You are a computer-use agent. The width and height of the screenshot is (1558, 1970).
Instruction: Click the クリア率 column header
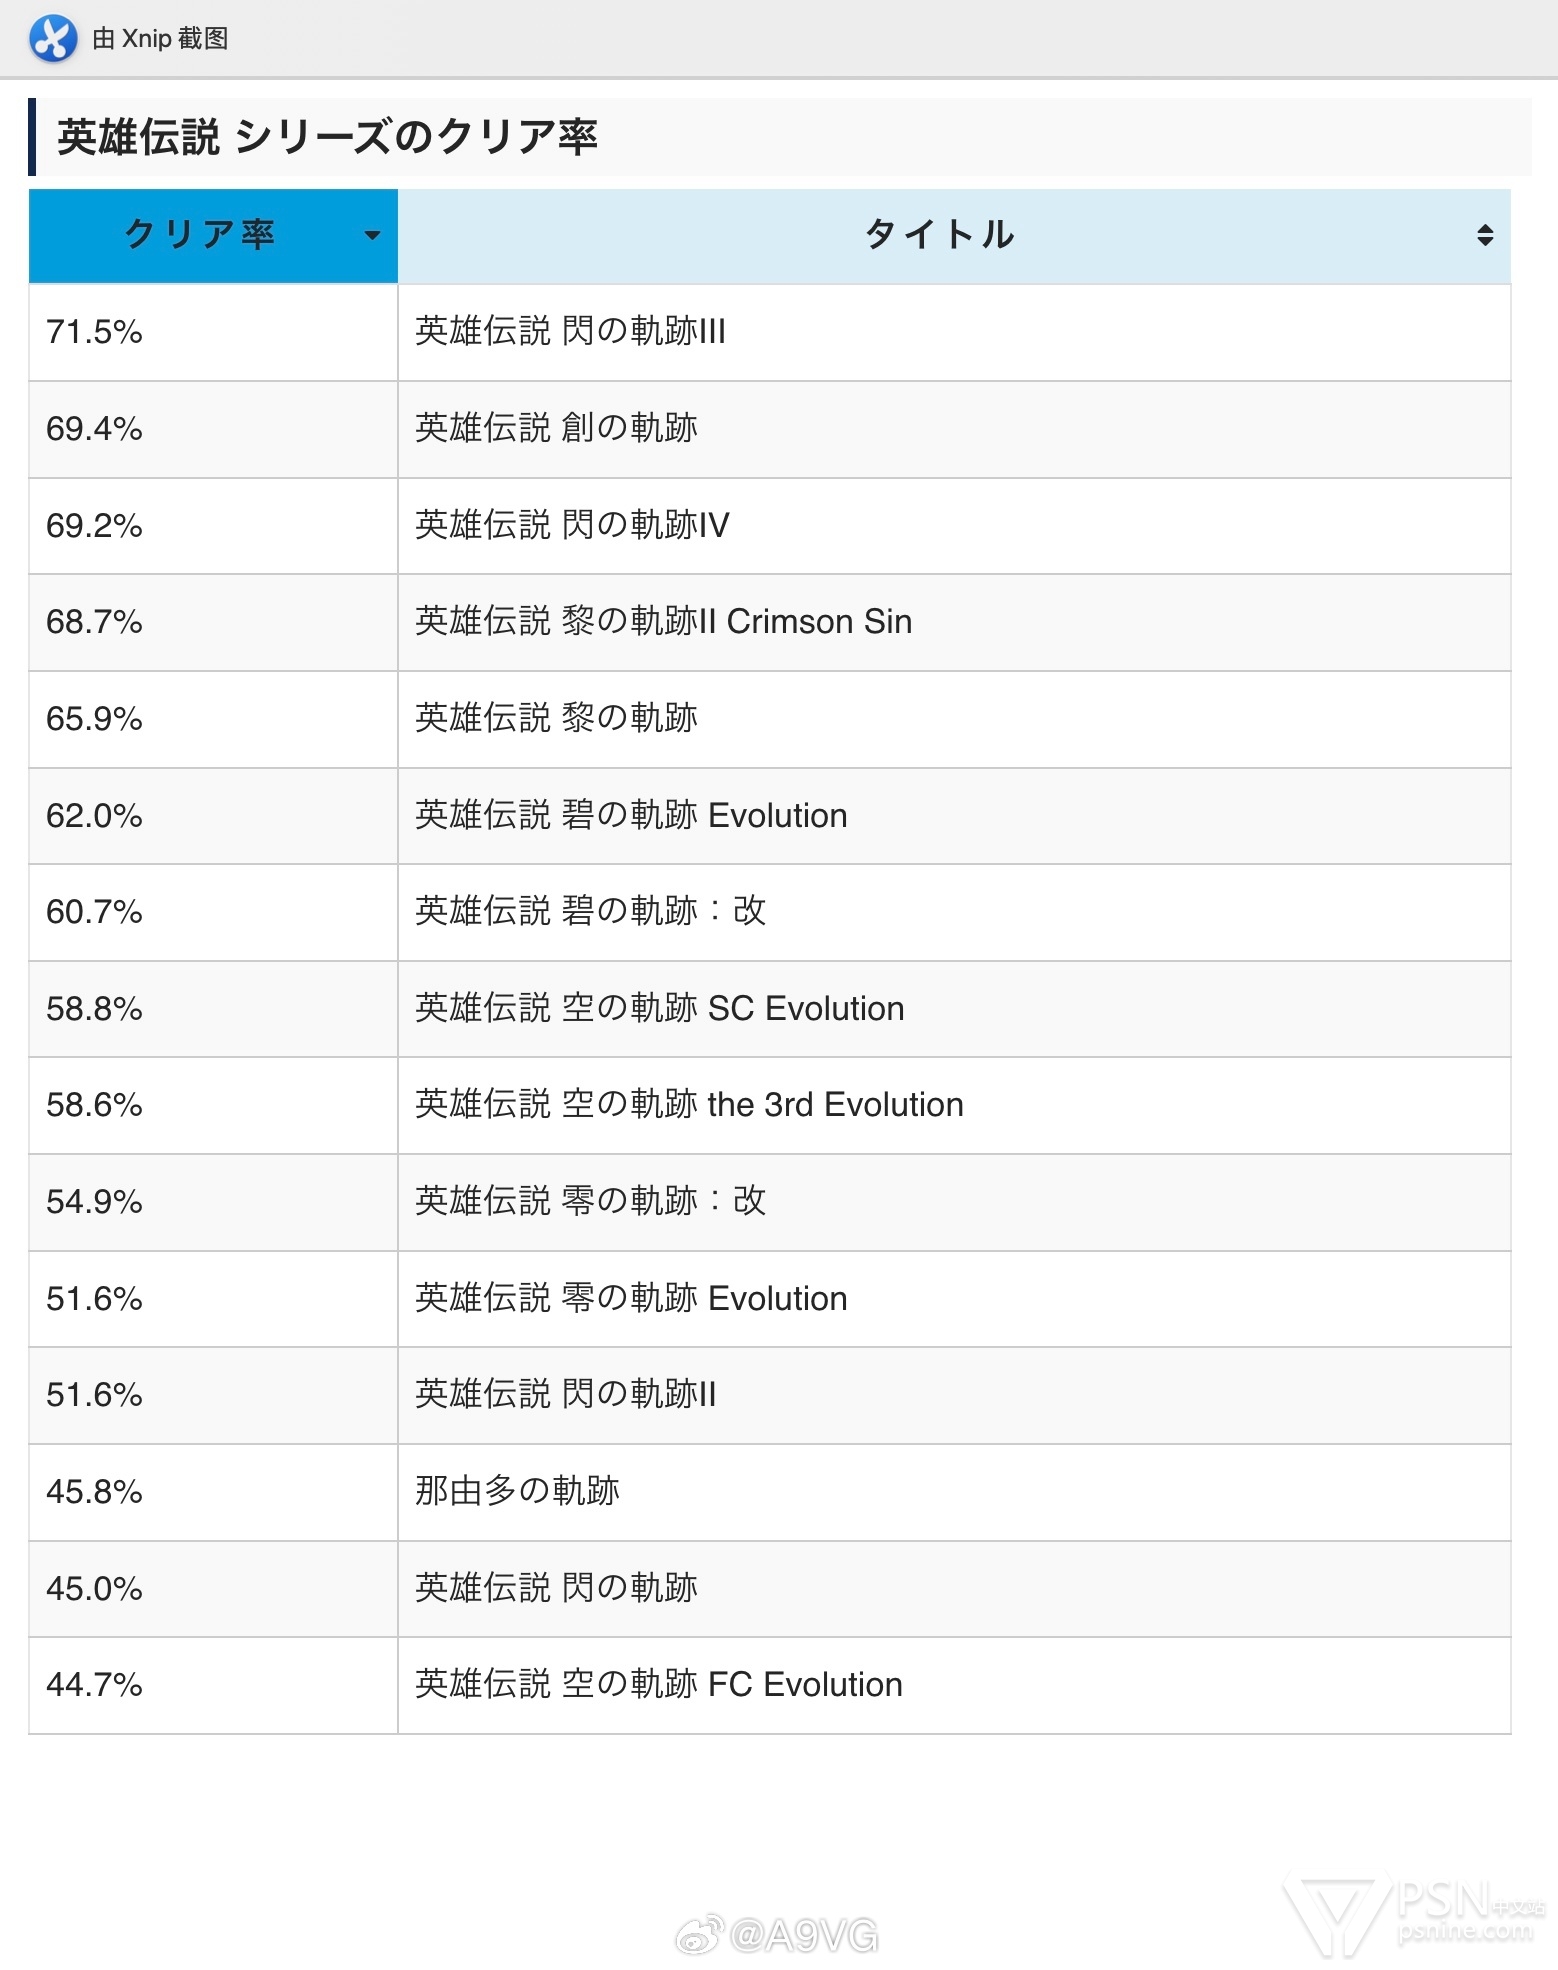click(x=213, y=236)
